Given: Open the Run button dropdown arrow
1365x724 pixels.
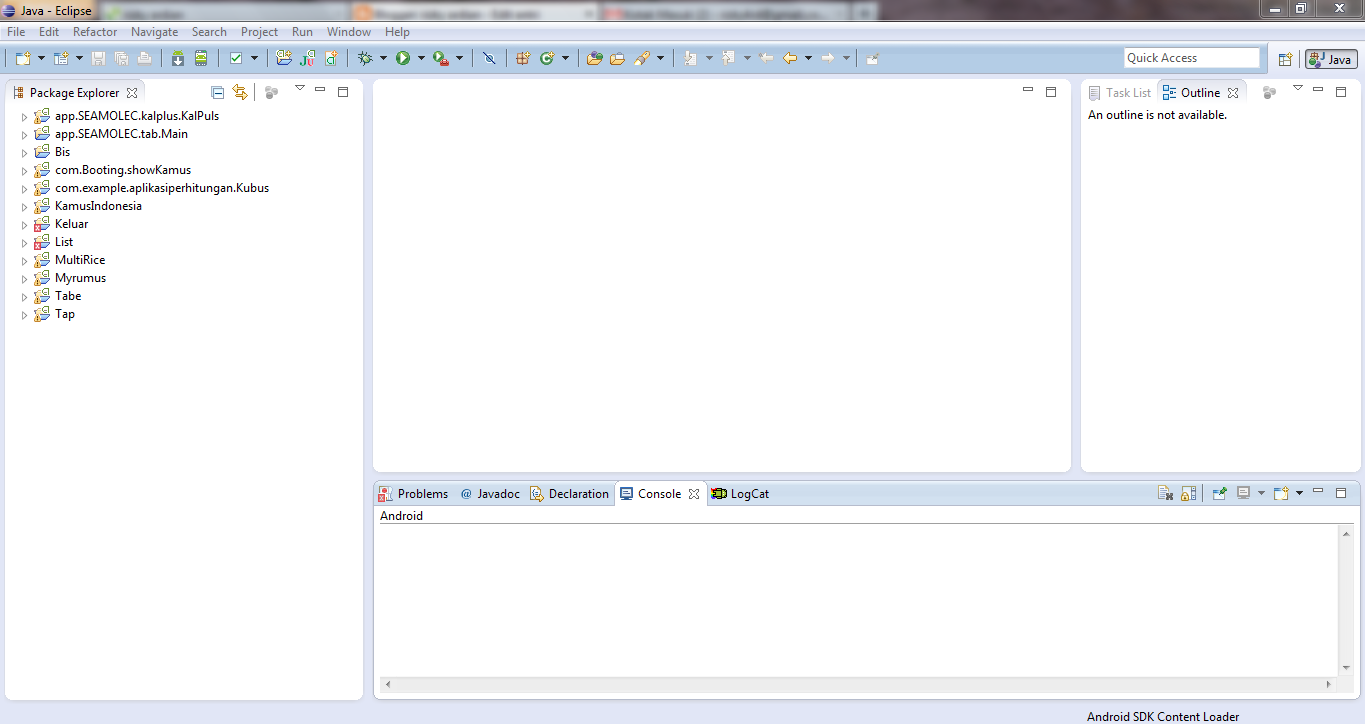Looking at the screenshot, I should coord(421,59).
